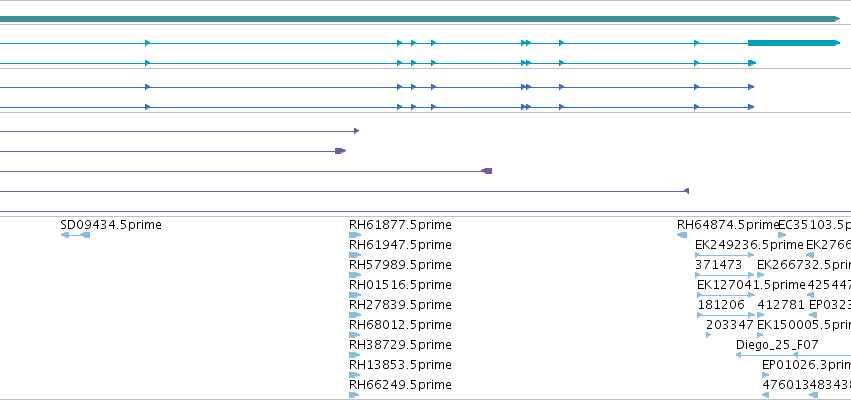
Task: Click the small arrow glyph under 203347
Action: click(x=709, y=335)
